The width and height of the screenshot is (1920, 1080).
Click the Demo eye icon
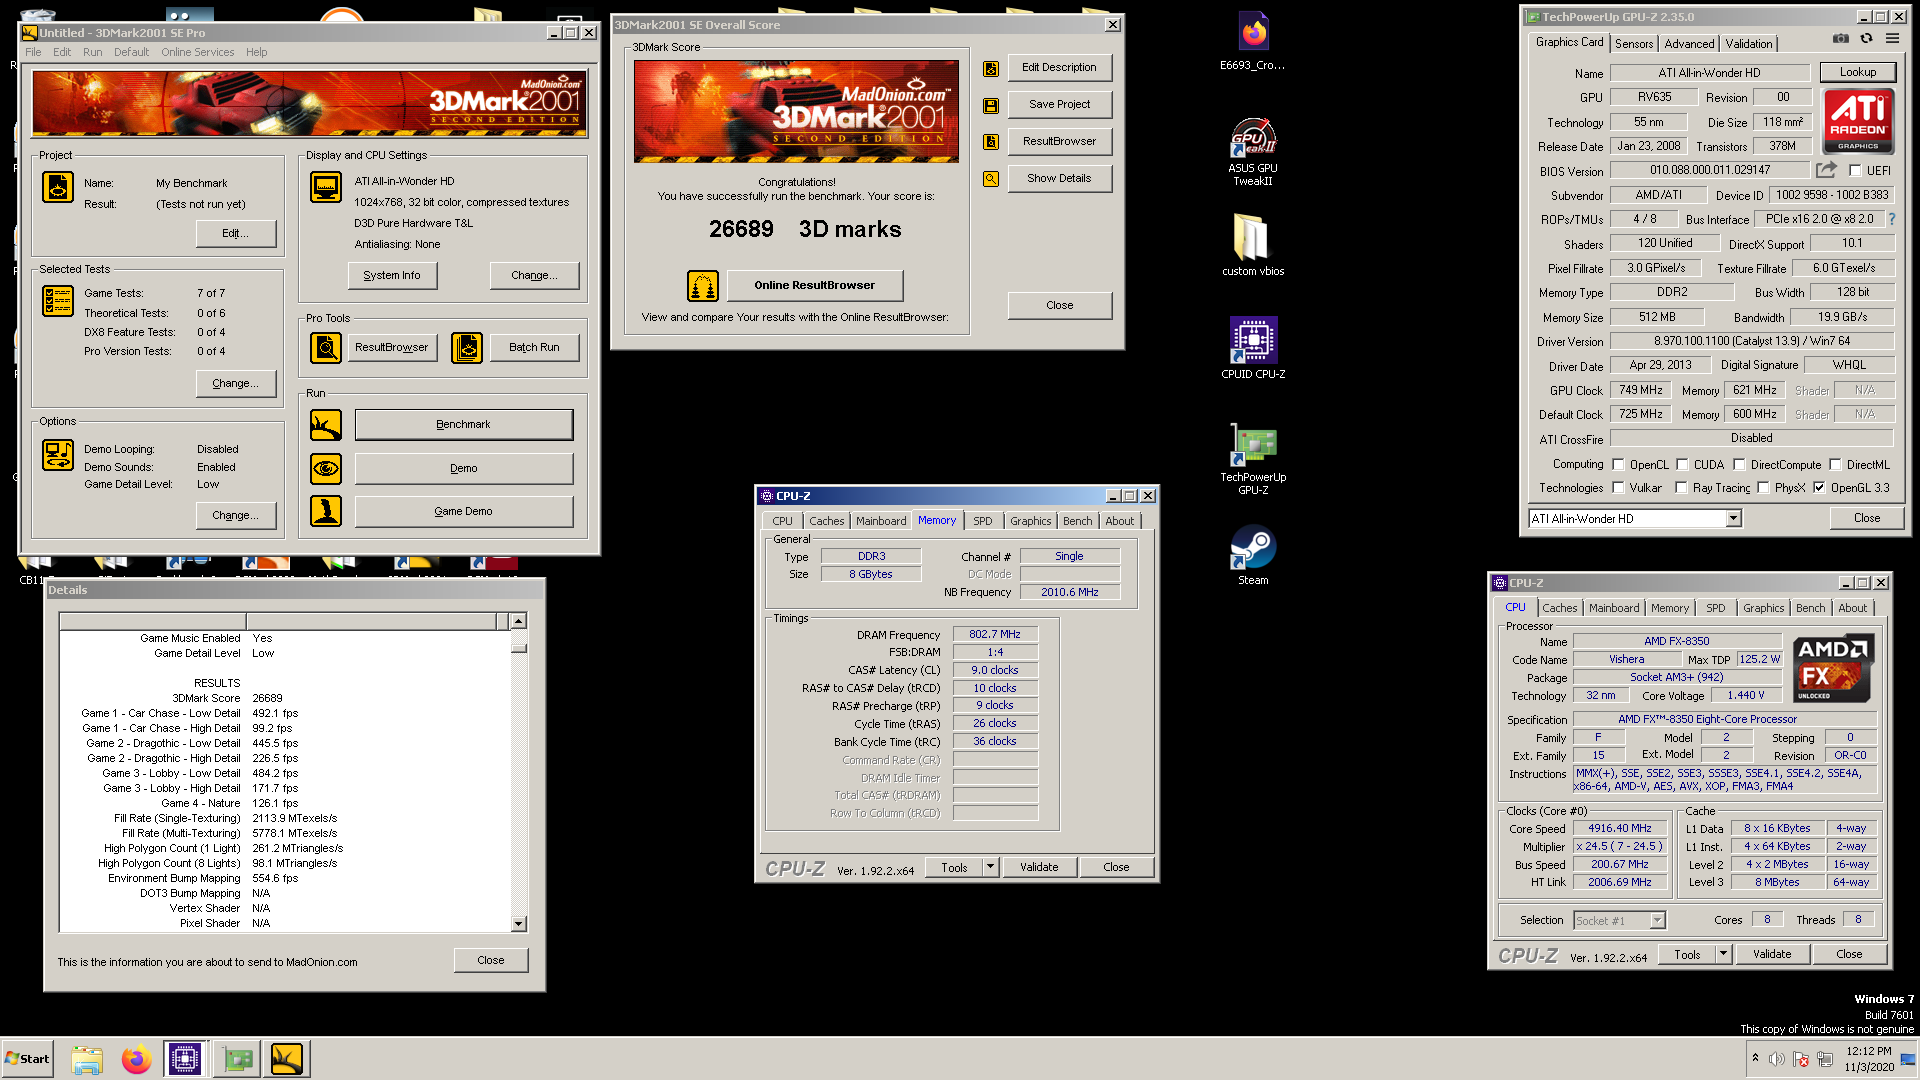tap(326, 468)
